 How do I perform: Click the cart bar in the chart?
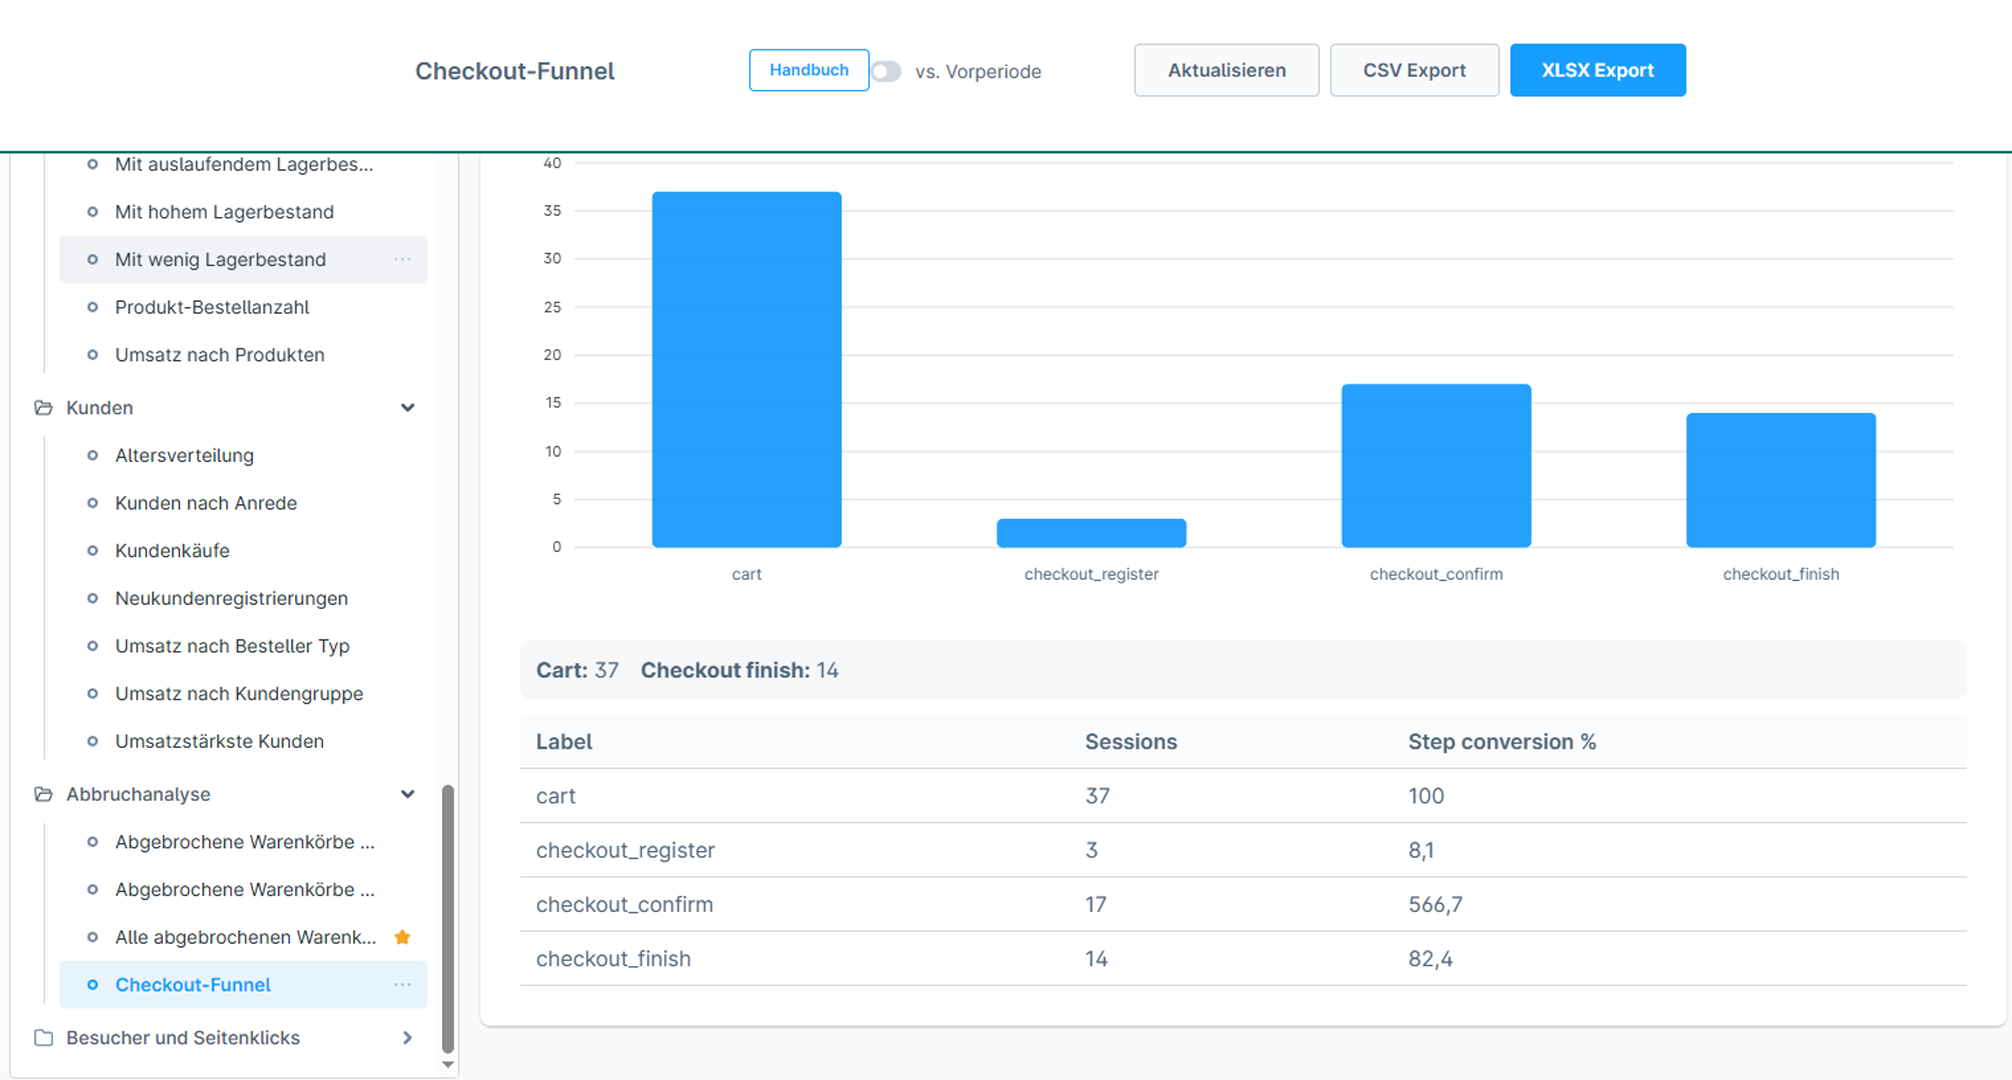coord(747,369)
